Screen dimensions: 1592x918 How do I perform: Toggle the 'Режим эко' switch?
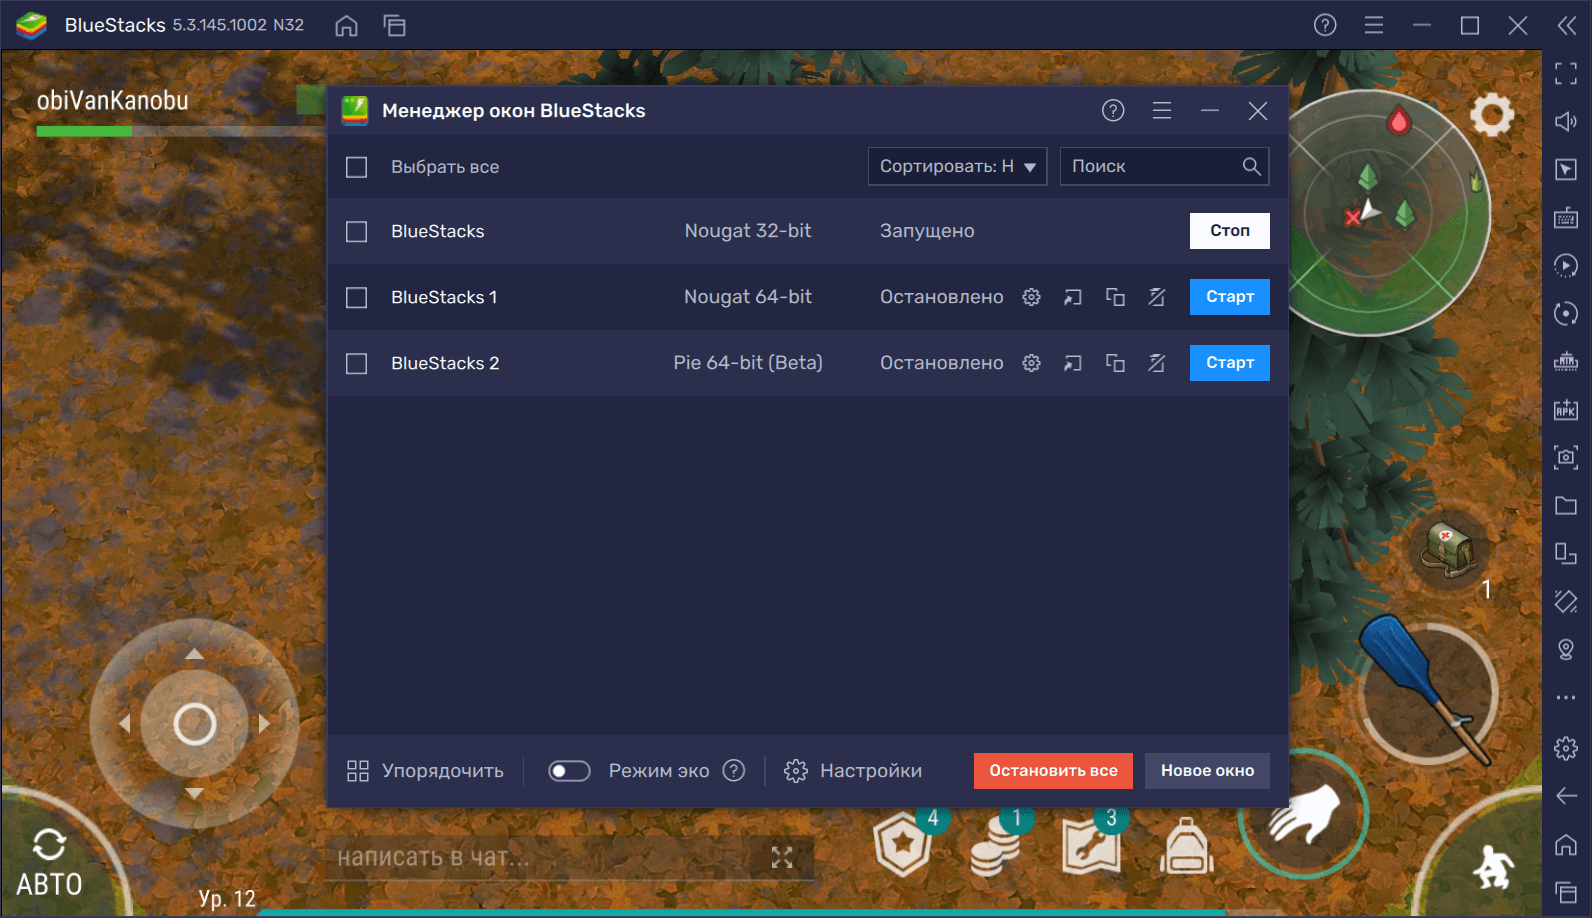[569, 771]
